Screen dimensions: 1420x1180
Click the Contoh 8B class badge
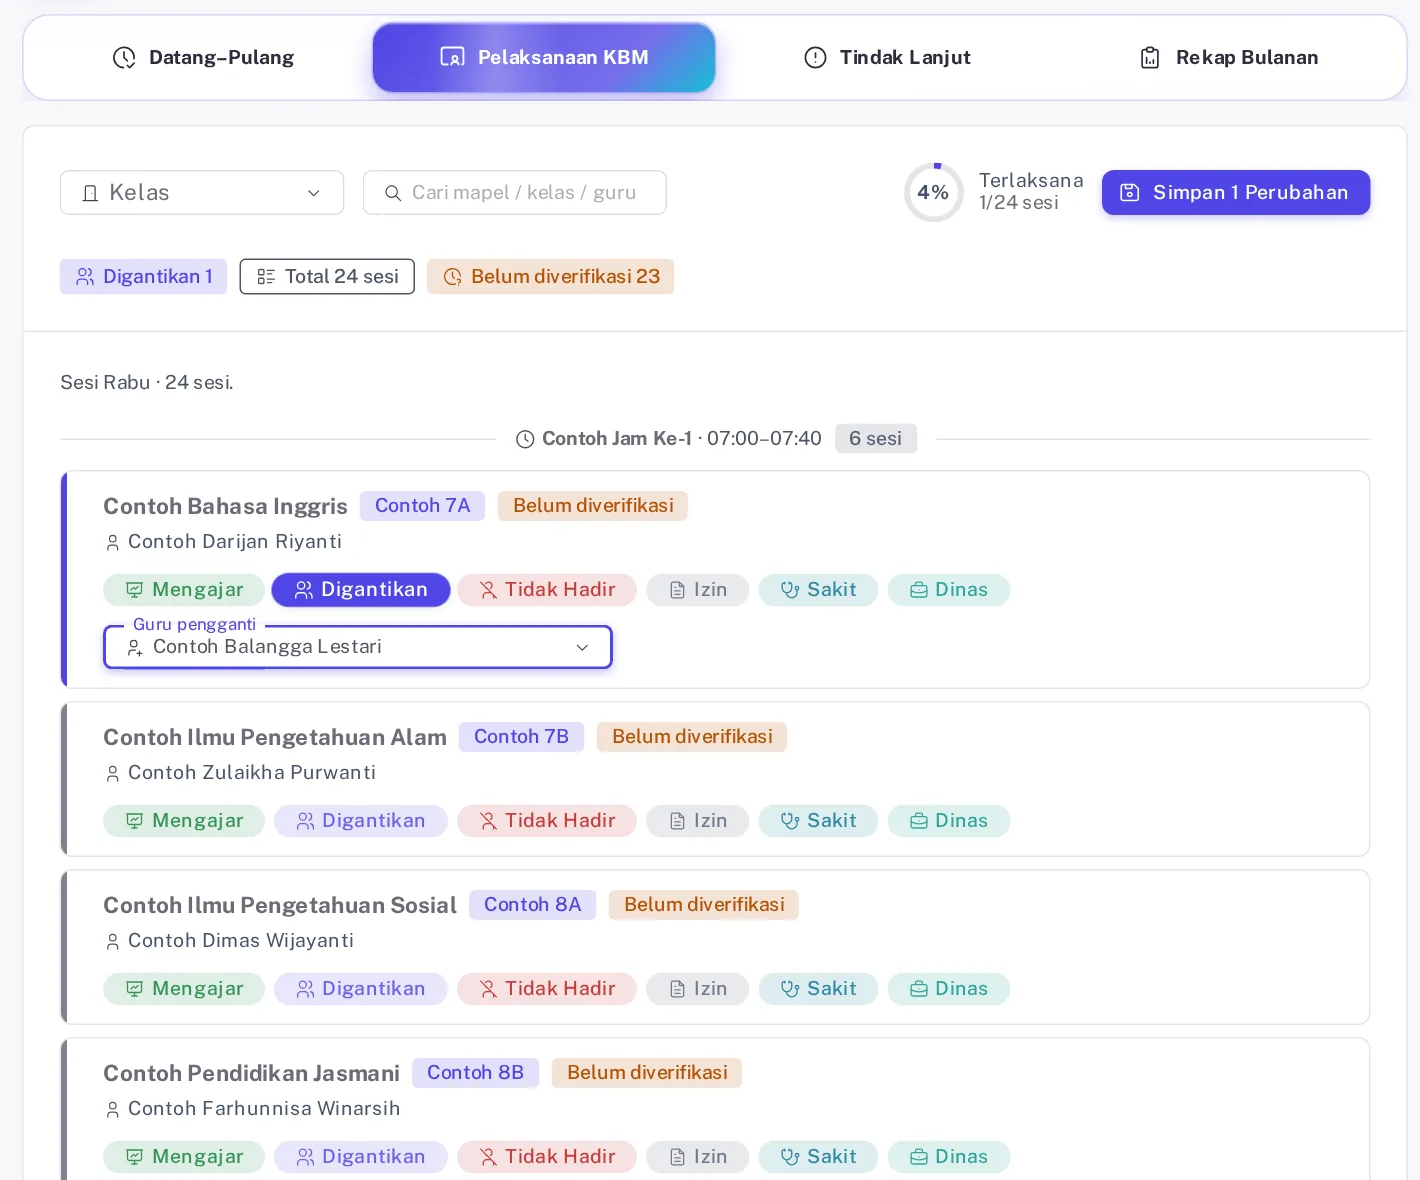(x=475, y=1073)
